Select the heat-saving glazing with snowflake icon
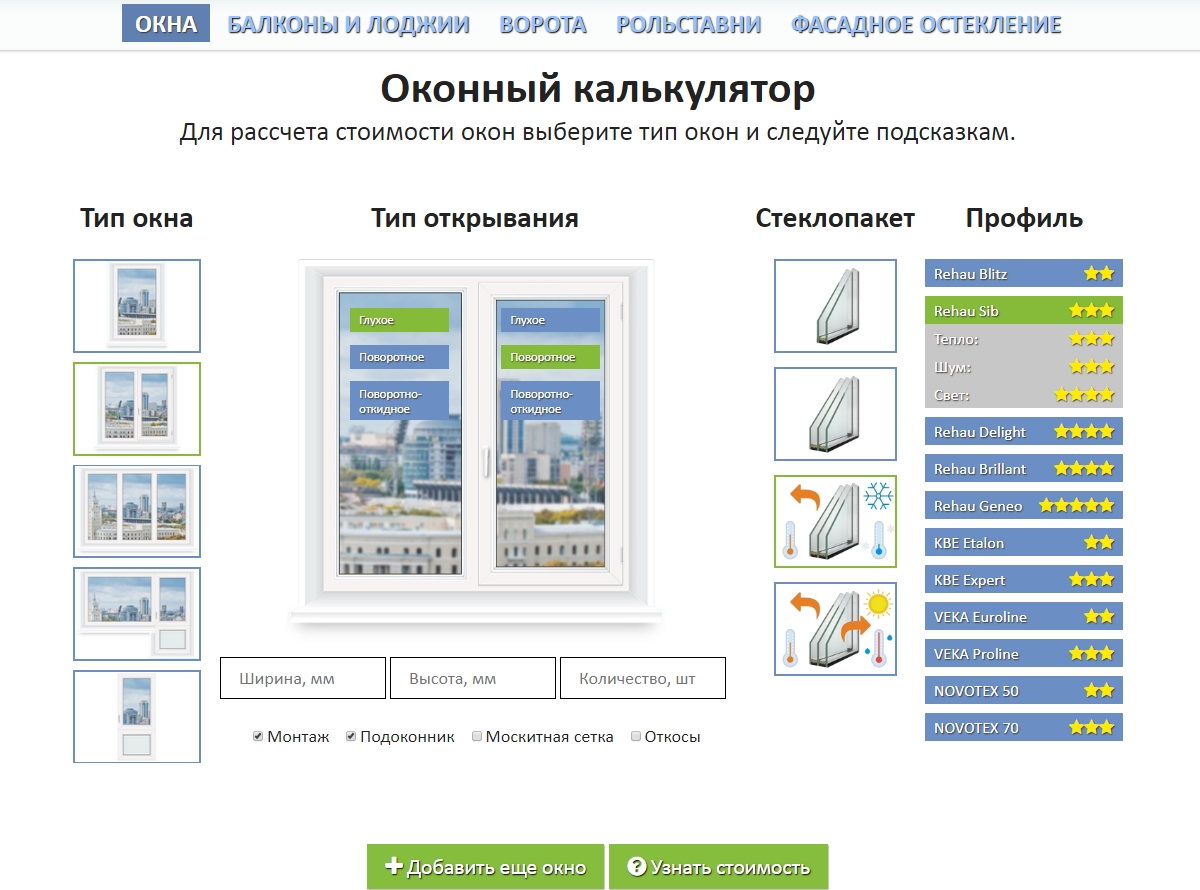This screenshot has width=1200, height=890. tap(835, 522)
